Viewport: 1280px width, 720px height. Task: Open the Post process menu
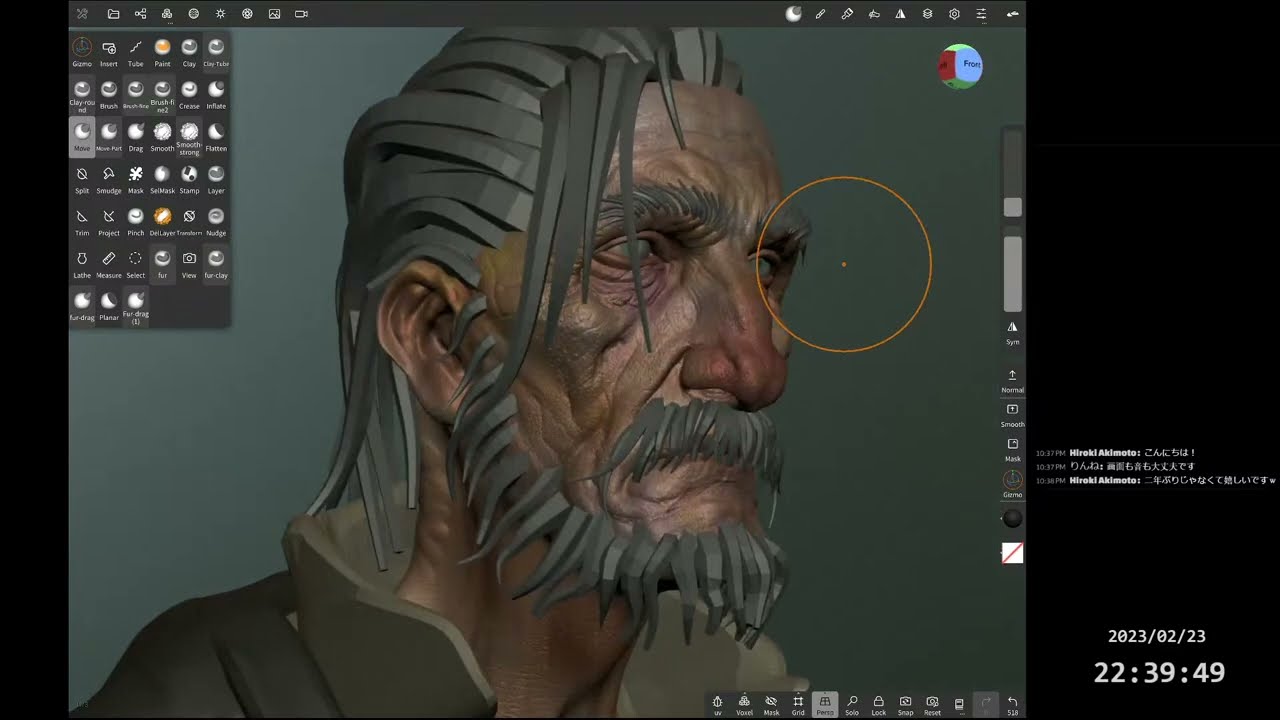(x=248, y=14)
